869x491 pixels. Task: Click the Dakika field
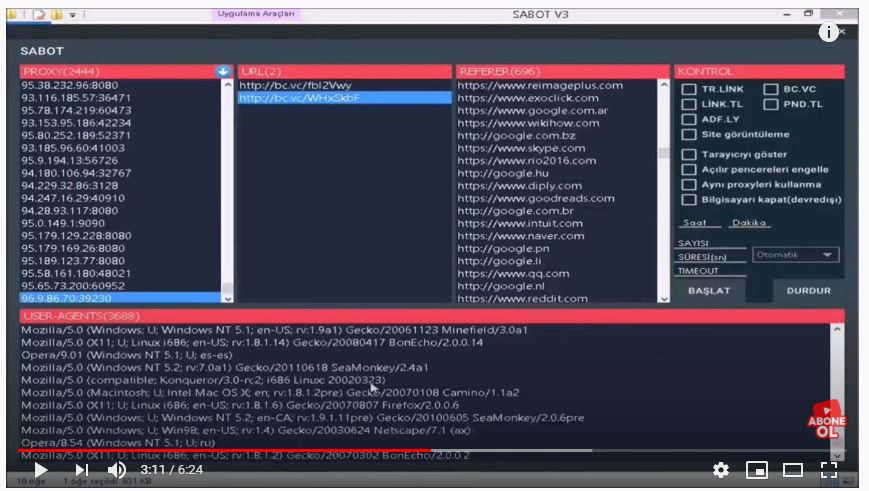coord(749,223)
